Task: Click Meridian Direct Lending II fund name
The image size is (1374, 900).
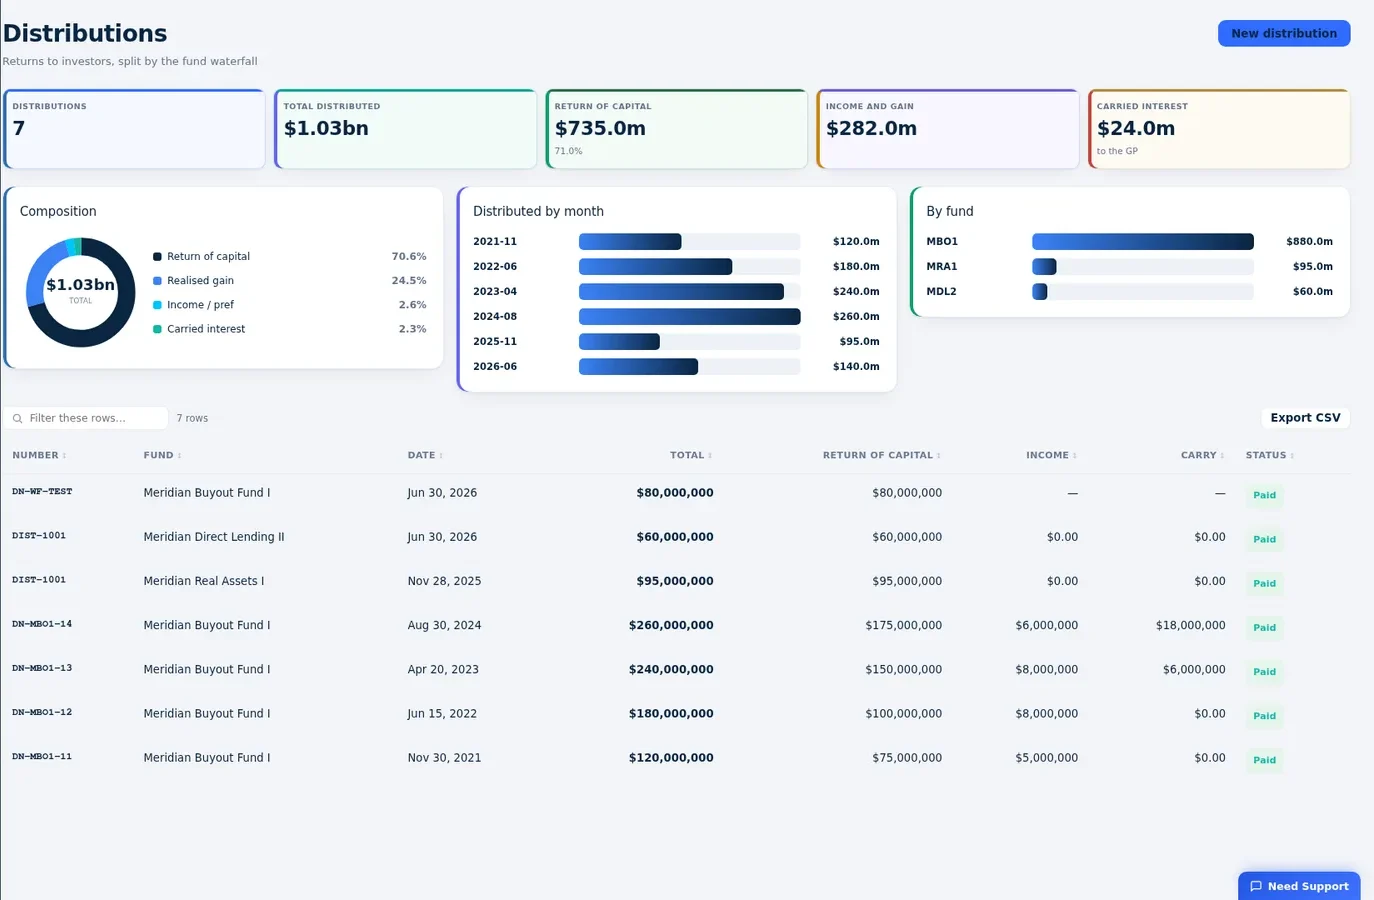Action: (214, 537)
